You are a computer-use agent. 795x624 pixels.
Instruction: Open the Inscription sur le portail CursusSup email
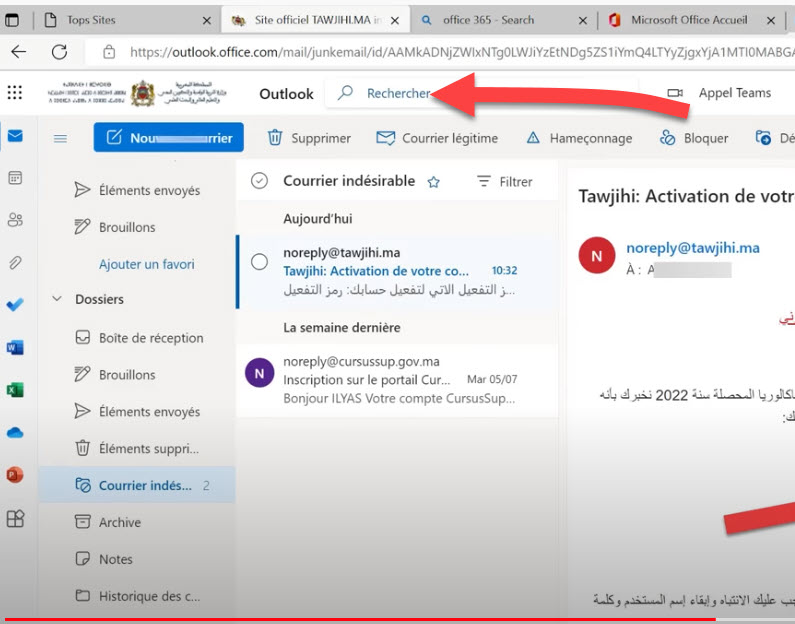click(x=397, y=380)
